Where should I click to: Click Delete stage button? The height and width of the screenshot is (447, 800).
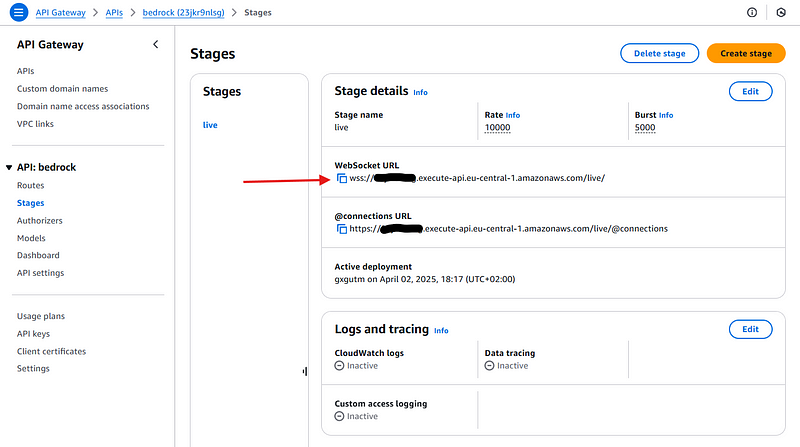(x=659, y=53)
